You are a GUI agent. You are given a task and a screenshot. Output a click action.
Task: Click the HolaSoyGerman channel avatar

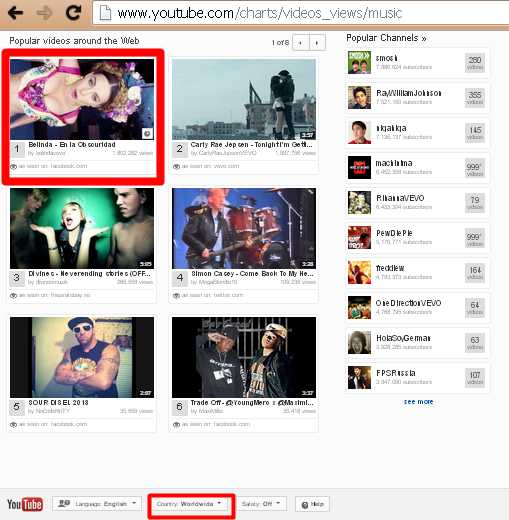coord(359,342)
